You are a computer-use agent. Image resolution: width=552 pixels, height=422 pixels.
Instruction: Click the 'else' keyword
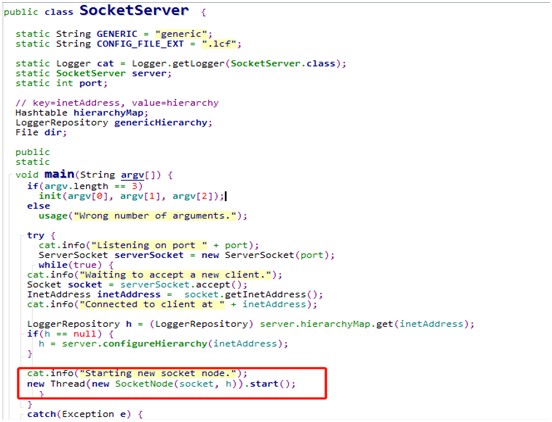coord(38,206)
